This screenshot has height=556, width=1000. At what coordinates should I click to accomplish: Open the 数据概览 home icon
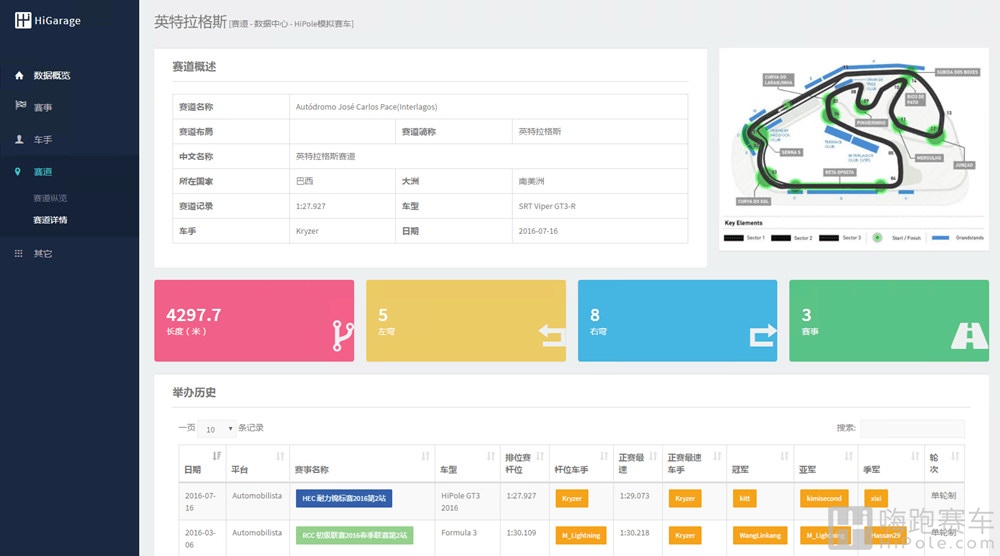(x=19, y=75)
